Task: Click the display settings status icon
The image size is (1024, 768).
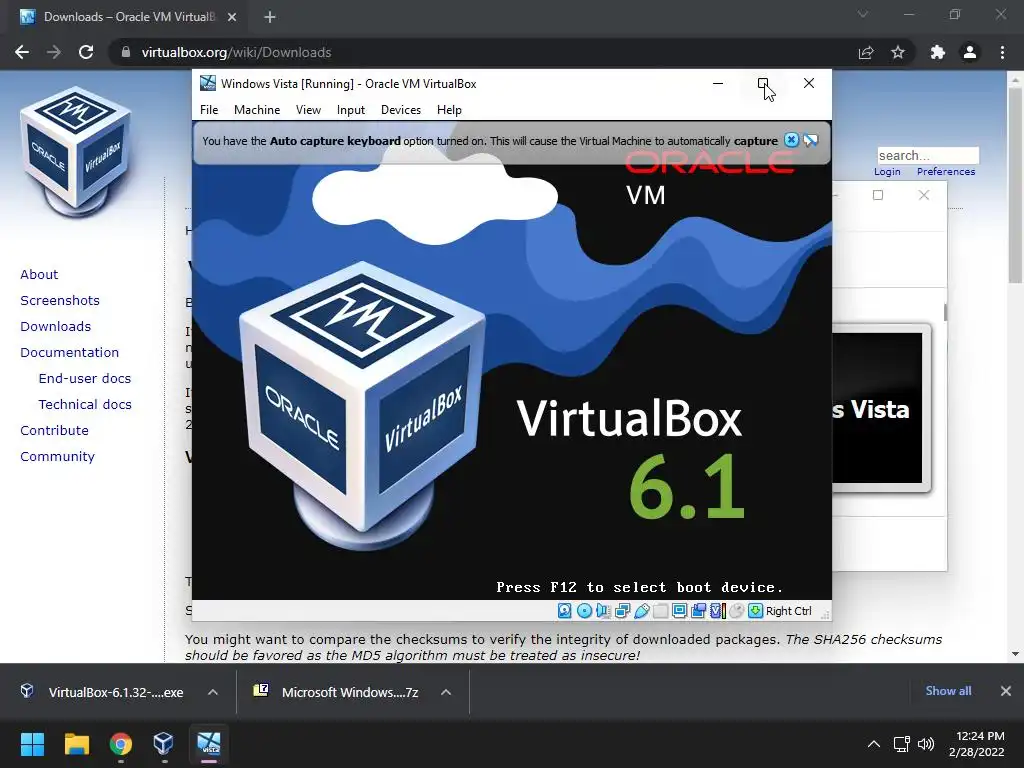Action: point(679,611)
